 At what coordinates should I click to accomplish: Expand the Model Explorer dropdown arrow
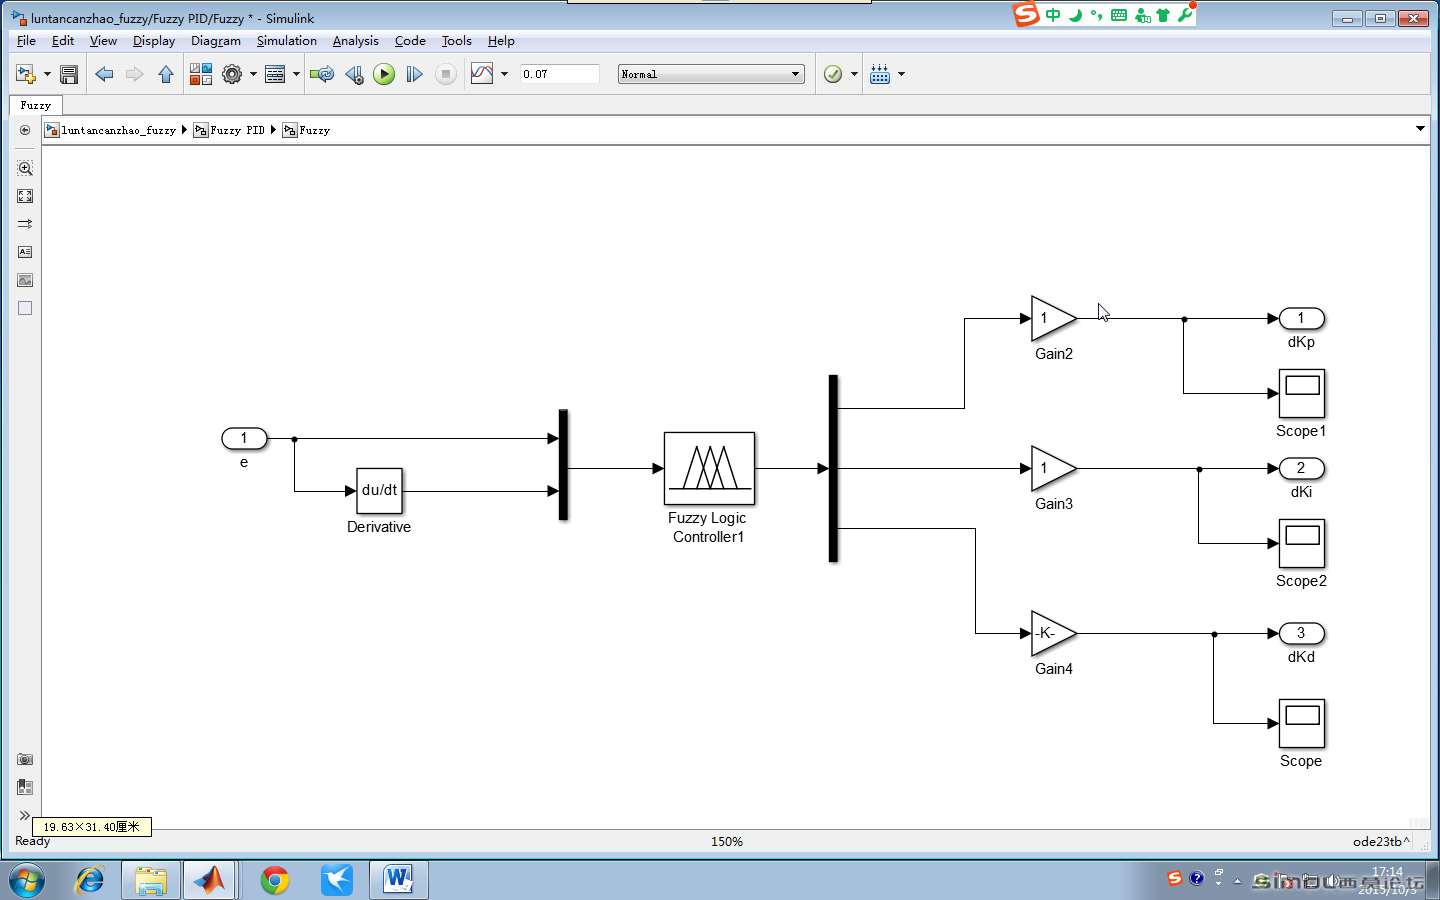pos(296,74)
